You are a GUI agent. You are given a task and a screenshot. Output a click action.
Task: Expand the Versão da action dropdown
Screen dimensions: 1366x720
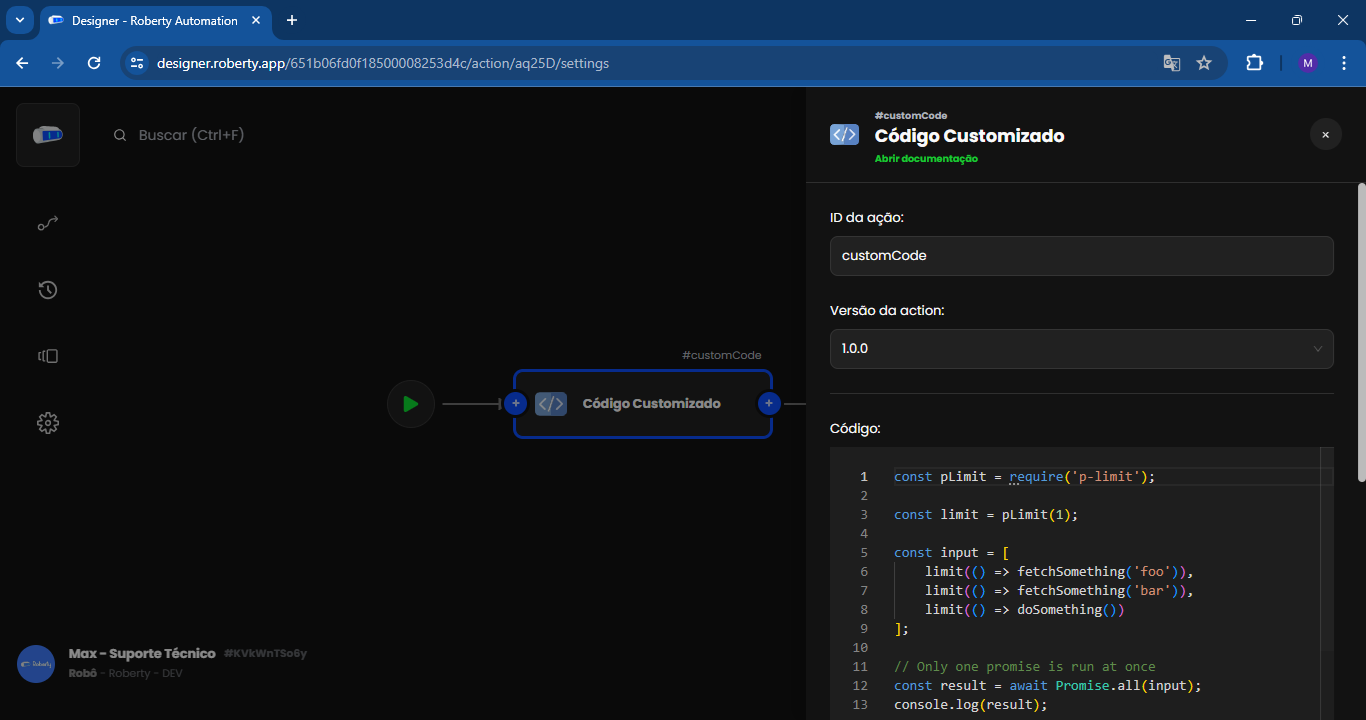(1081, 349)
